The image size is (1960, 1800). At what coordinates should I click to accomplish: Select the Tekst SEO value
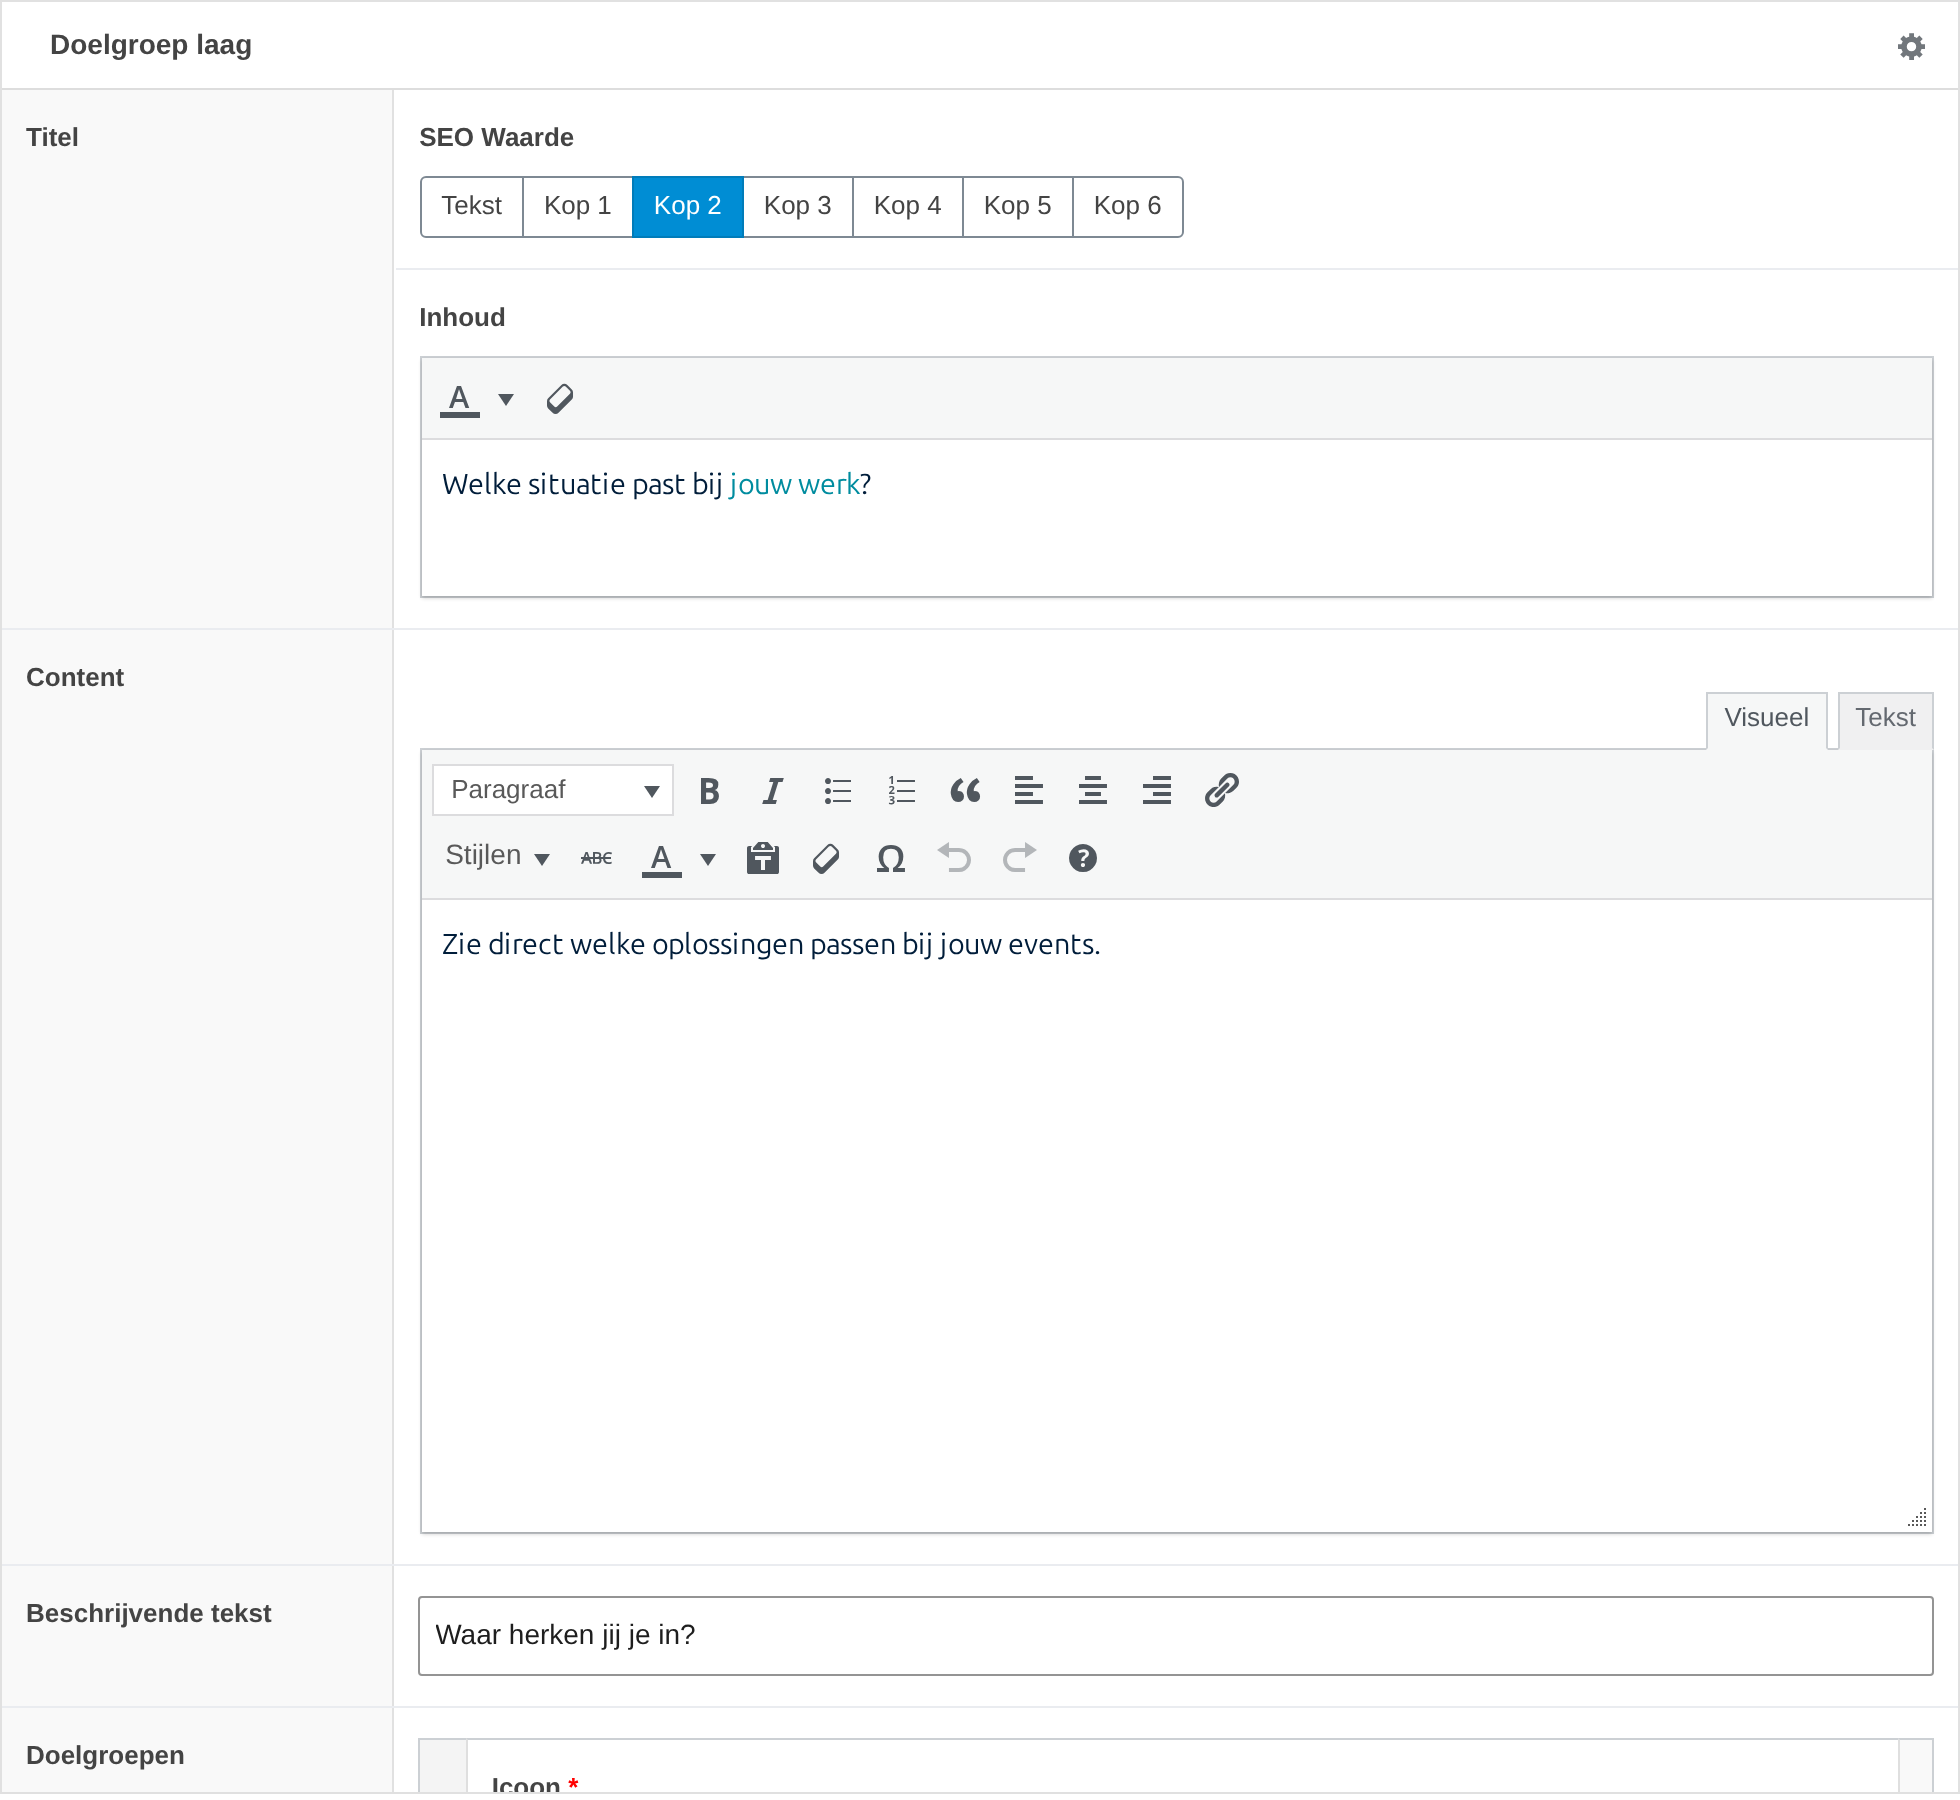click(x=472, y=207)
